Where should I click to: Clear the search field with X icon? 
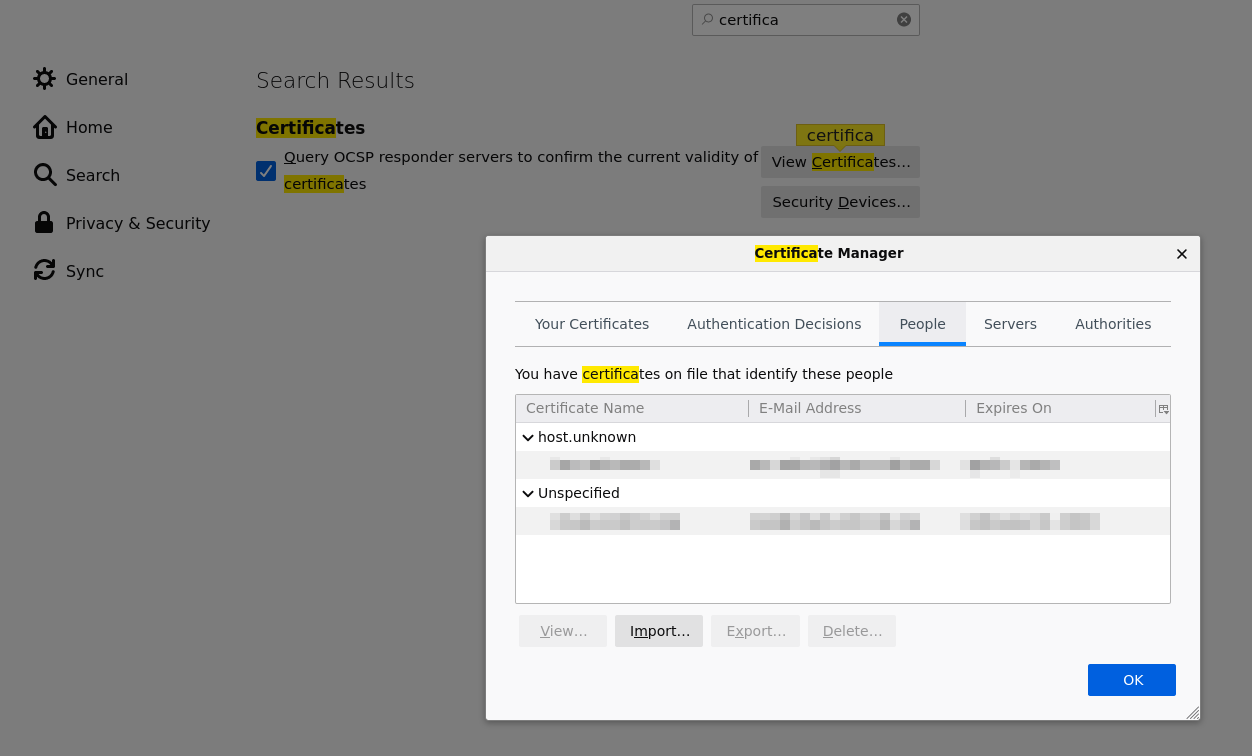904,20
